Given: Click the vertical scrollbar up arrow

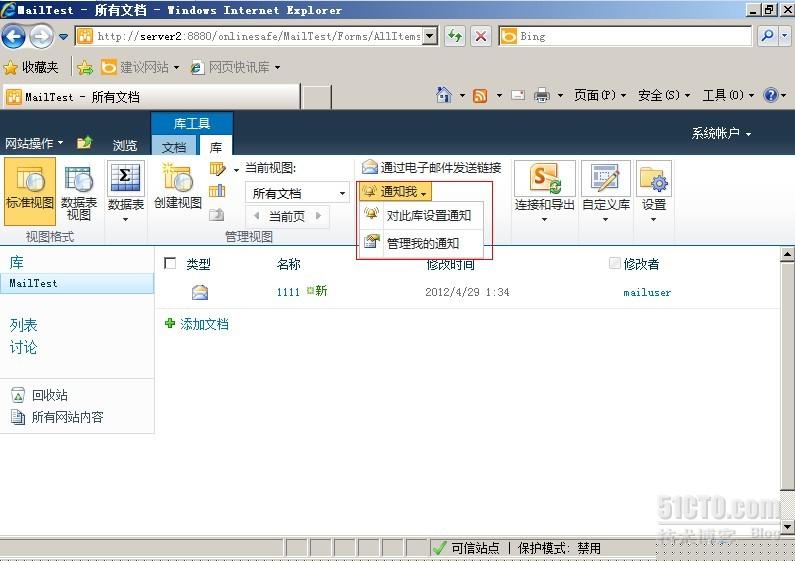Looking at the screenshot, I should coord(787,255).
